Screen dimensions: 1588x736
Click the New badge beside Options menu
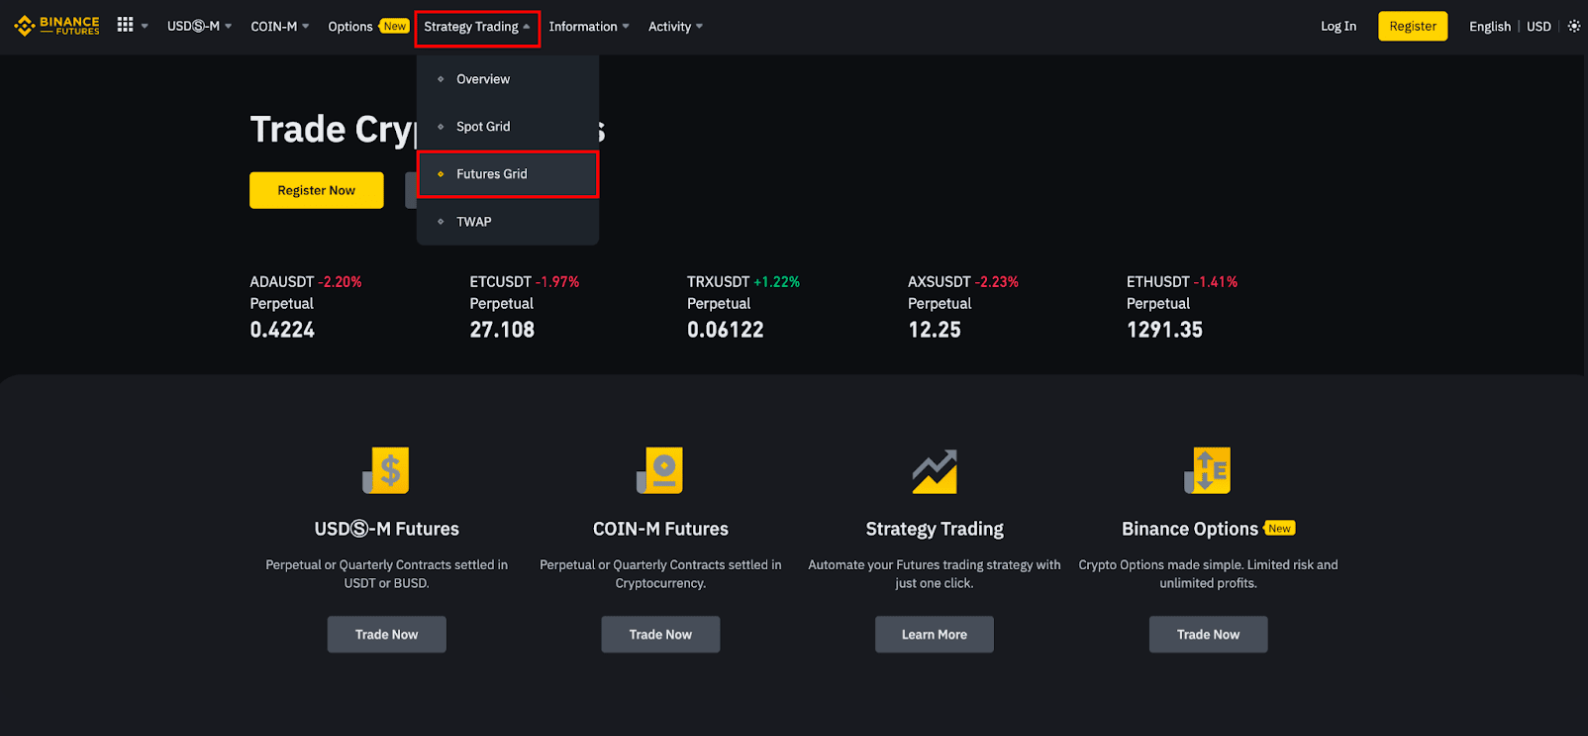395,26
